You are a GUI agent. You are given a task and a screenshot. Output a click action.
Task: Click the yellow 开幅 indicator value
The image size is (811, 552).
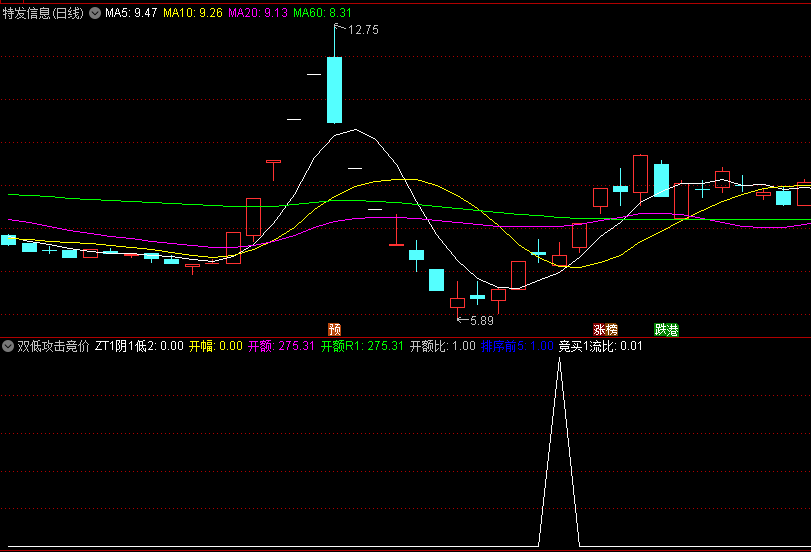point(216,346)
